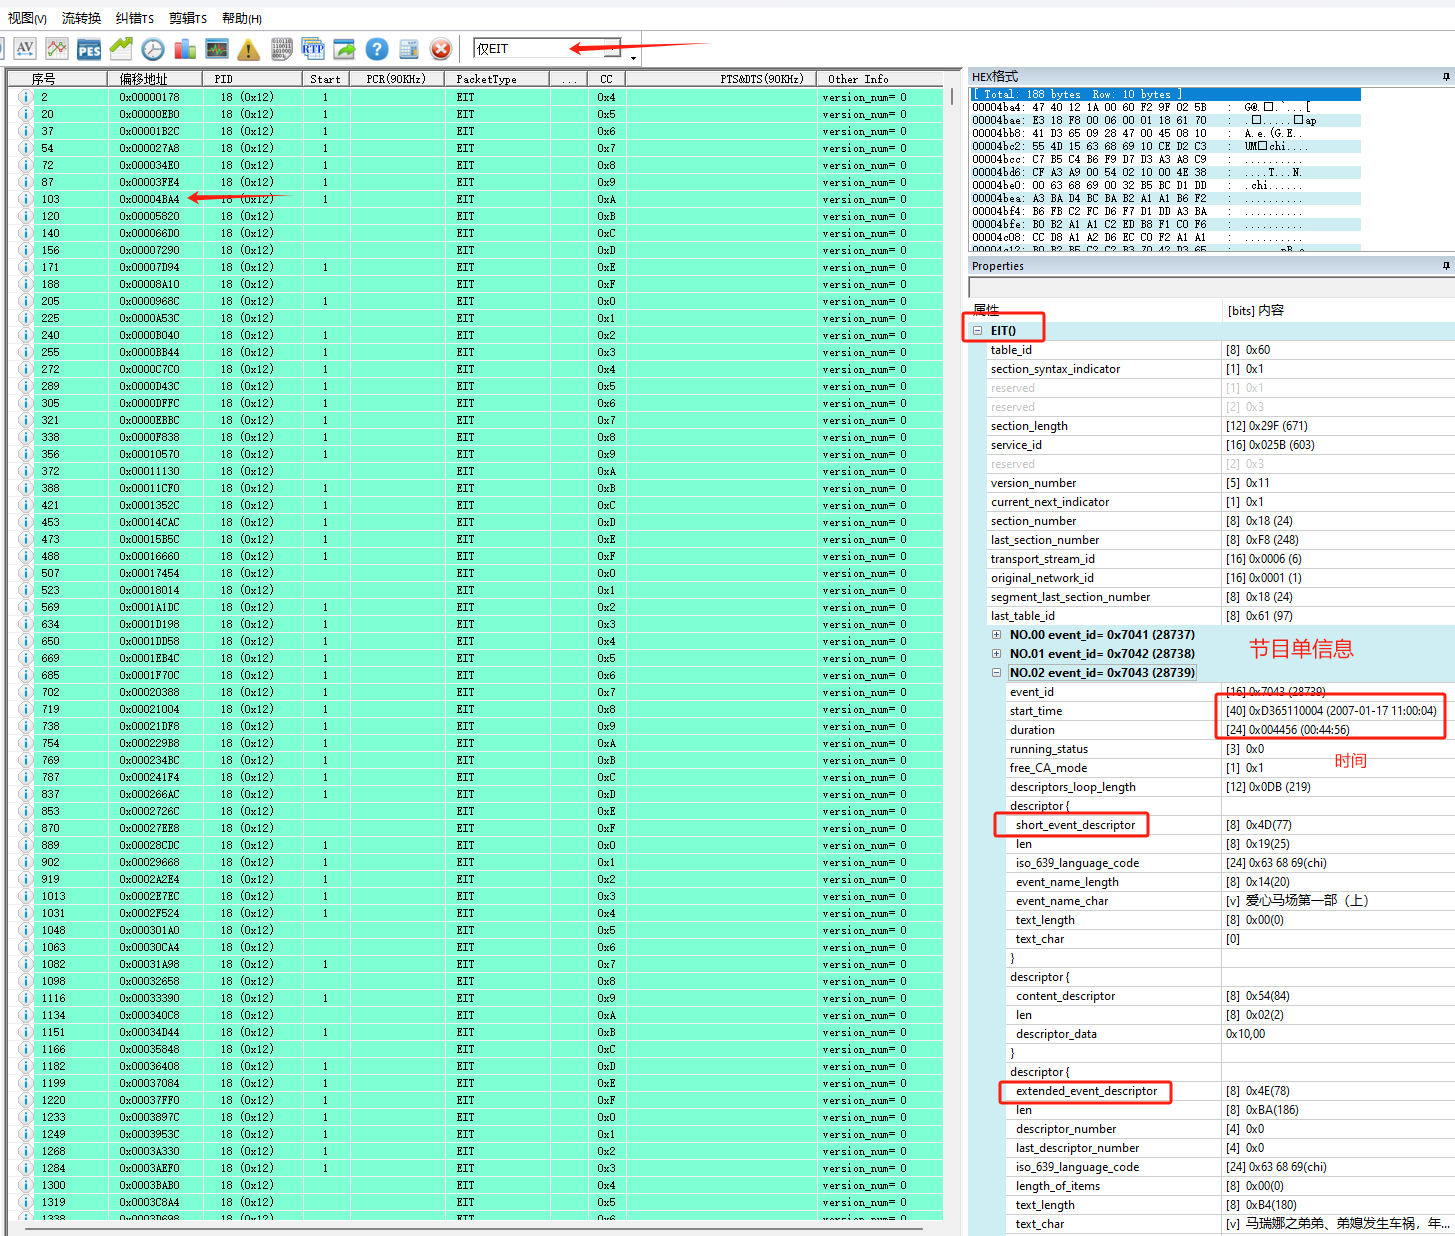The image size is (1455, 1236).
Task: Sort by PID column header
Action: [252, 79]
